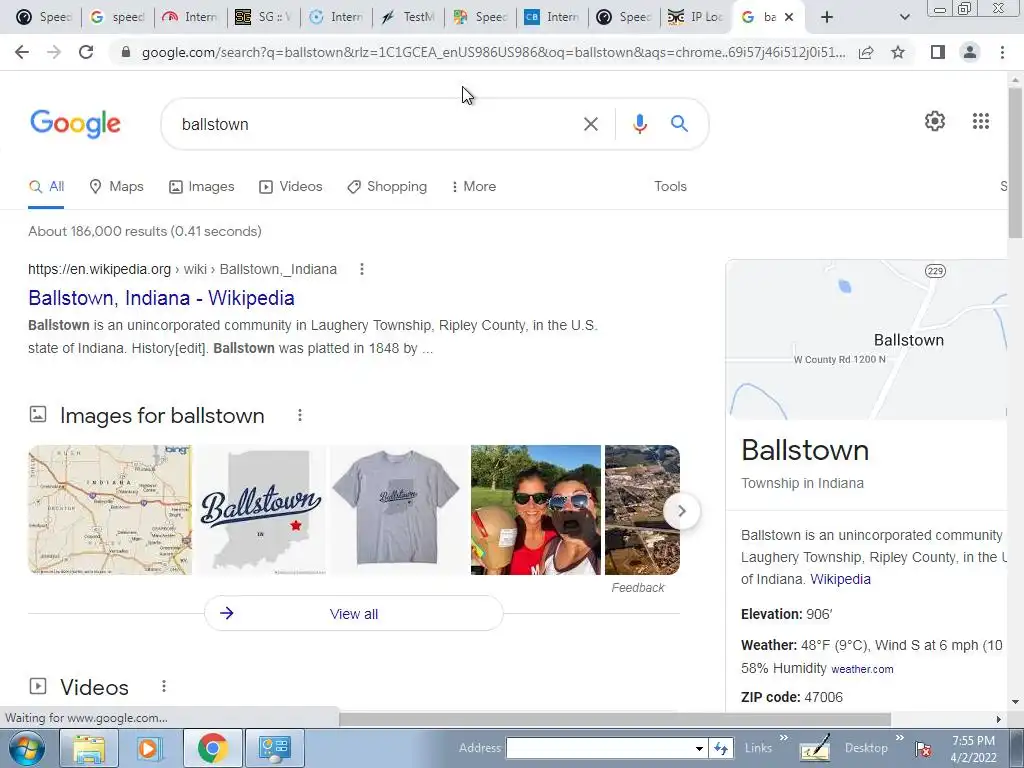Open the weather.com source link
Screen dimensions: 1024x768
(x=862, y=669)
